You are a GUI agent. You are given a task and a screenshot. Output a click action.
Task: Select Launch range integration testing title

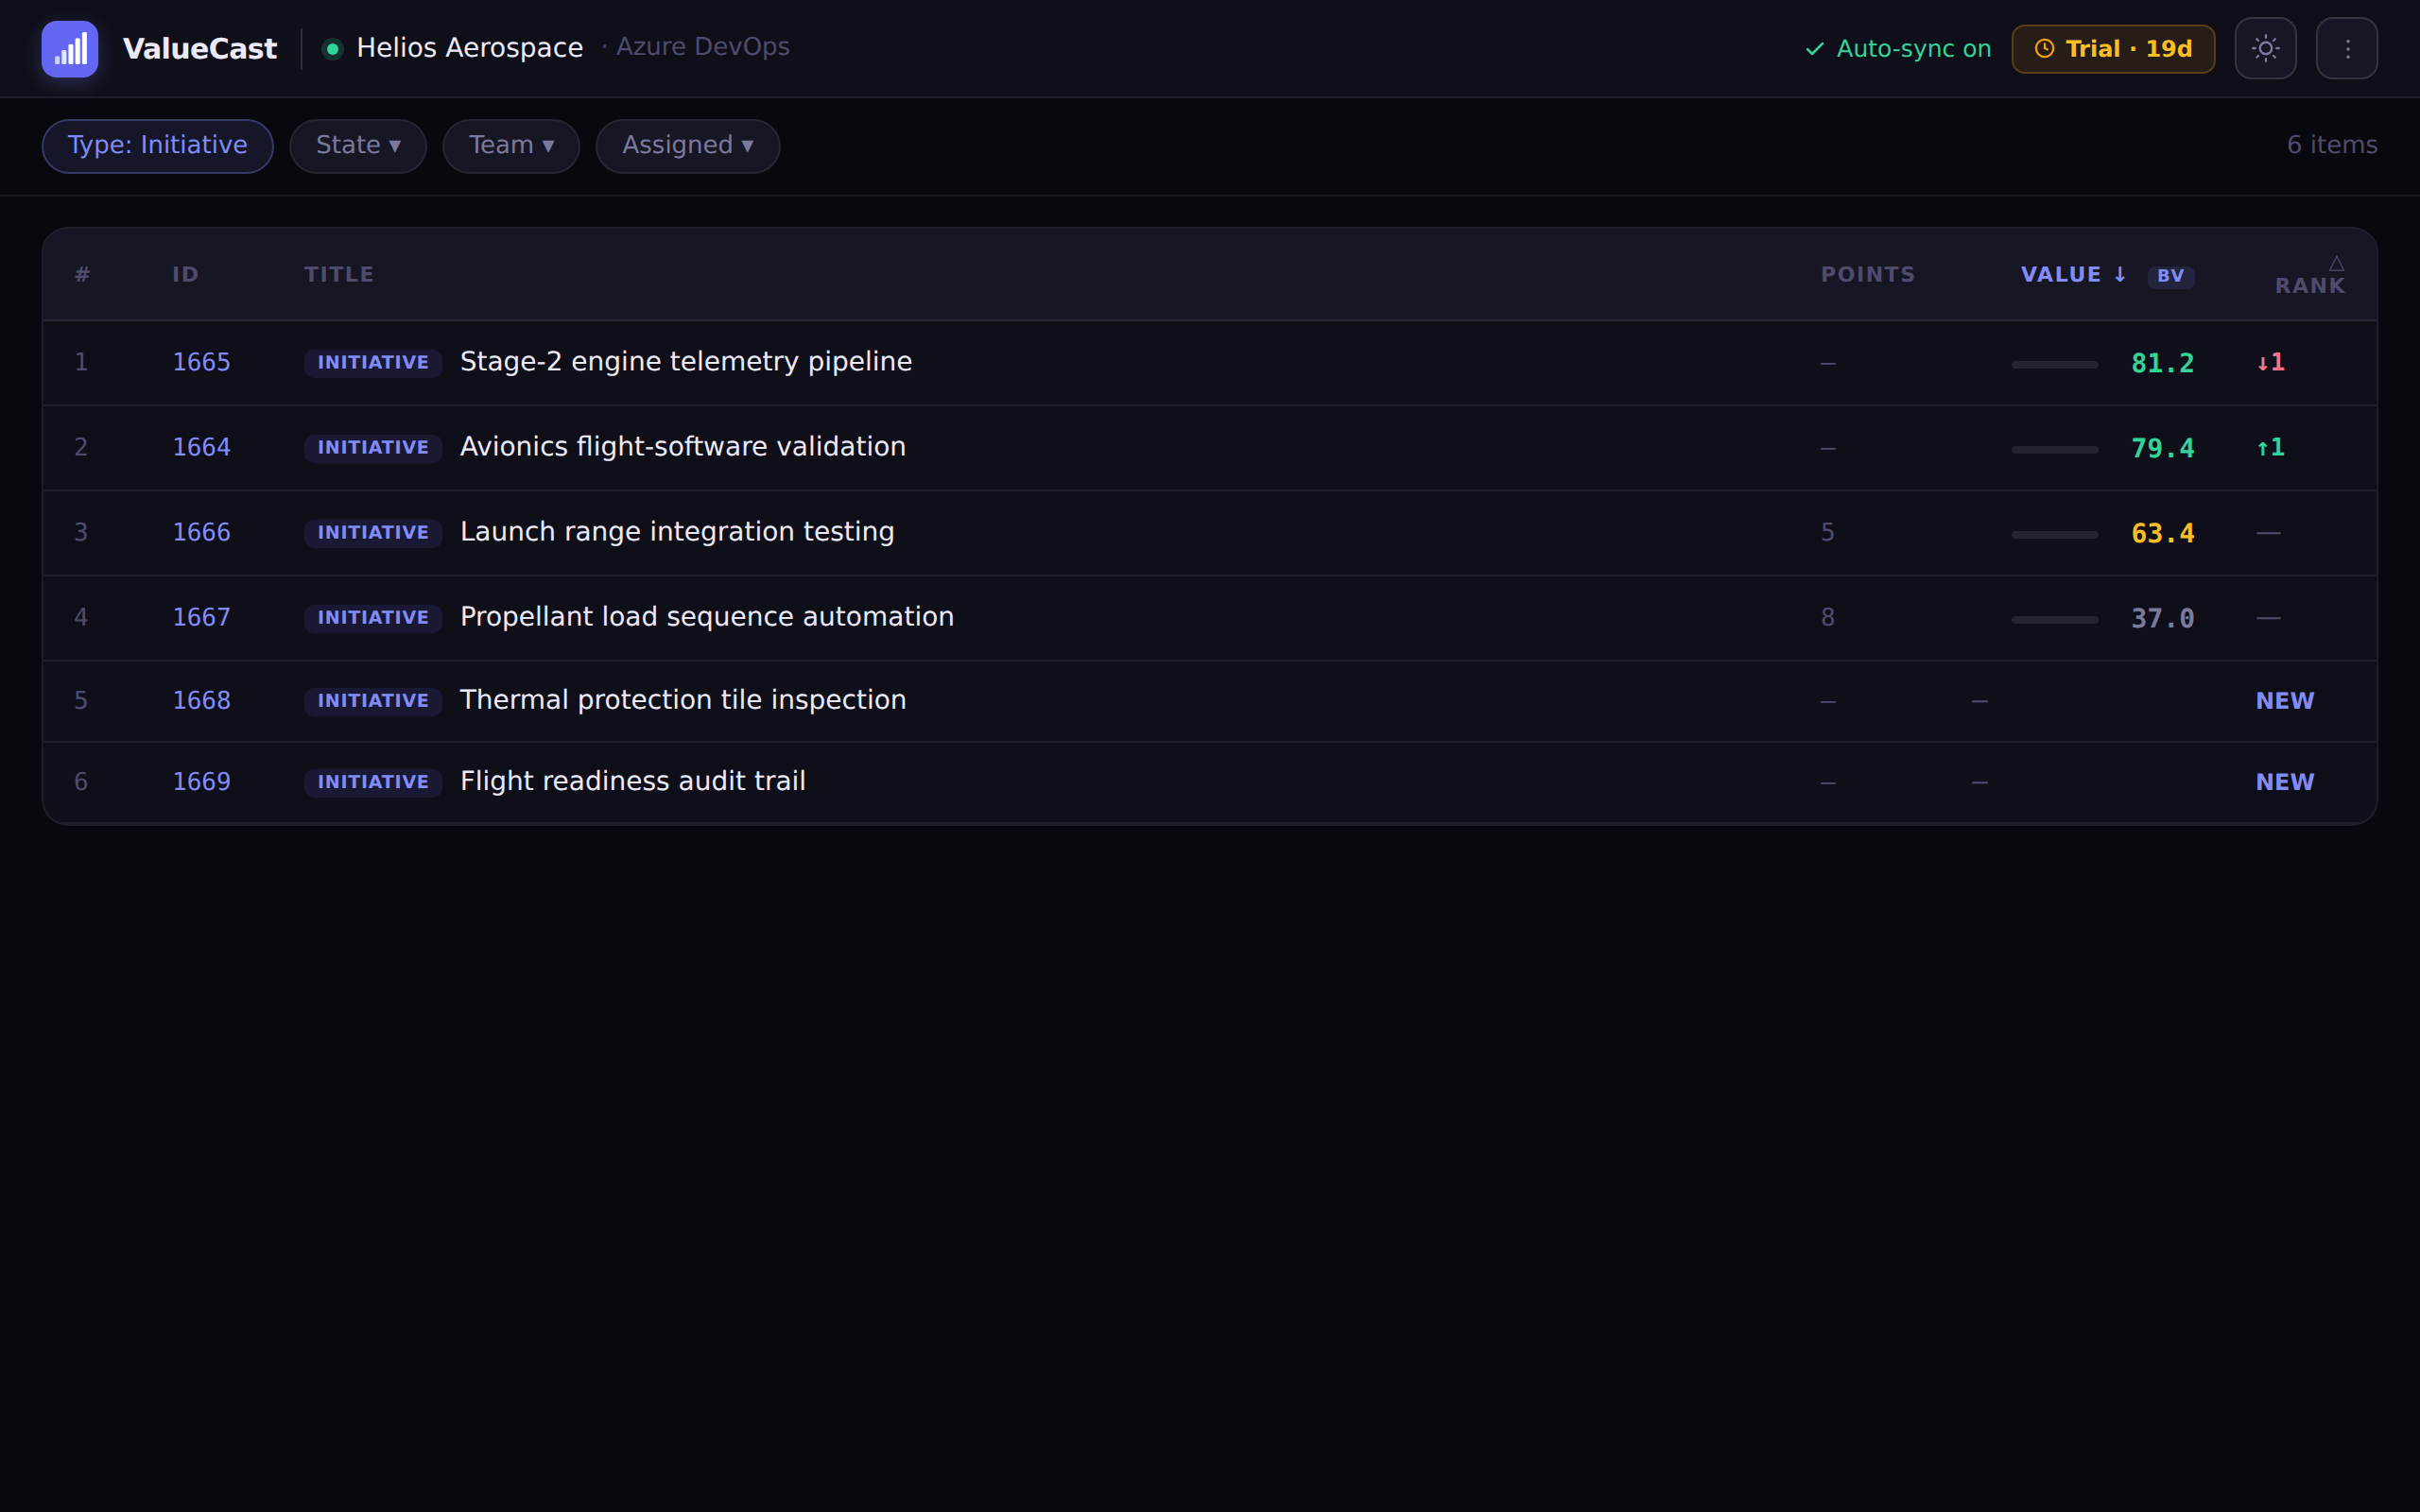tap(677, 532)
